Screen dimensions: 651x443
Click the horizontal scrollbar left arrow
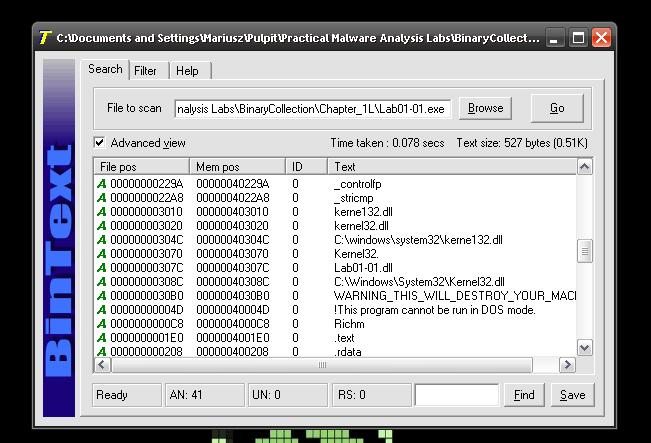(102, 365)
